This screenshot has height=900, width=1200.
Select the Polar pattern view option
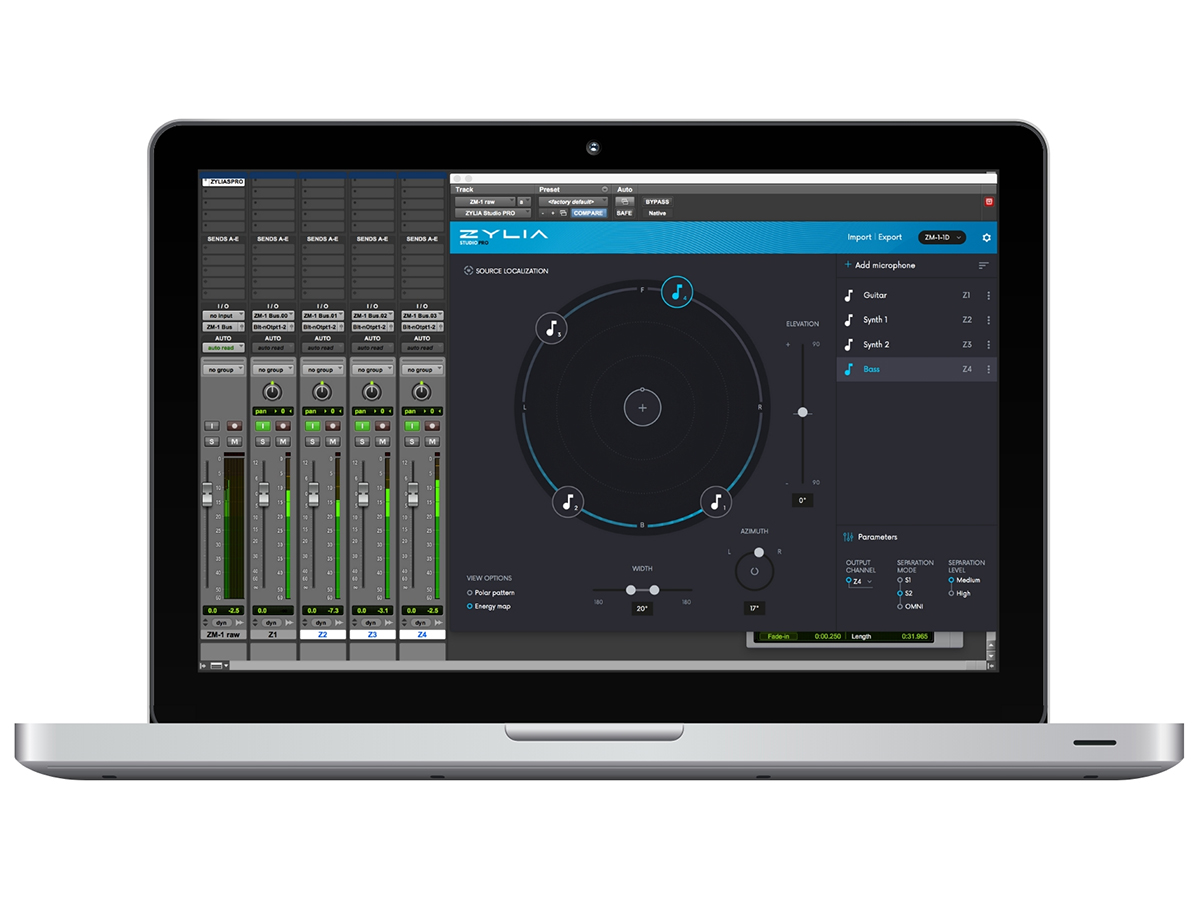(470, 593)
